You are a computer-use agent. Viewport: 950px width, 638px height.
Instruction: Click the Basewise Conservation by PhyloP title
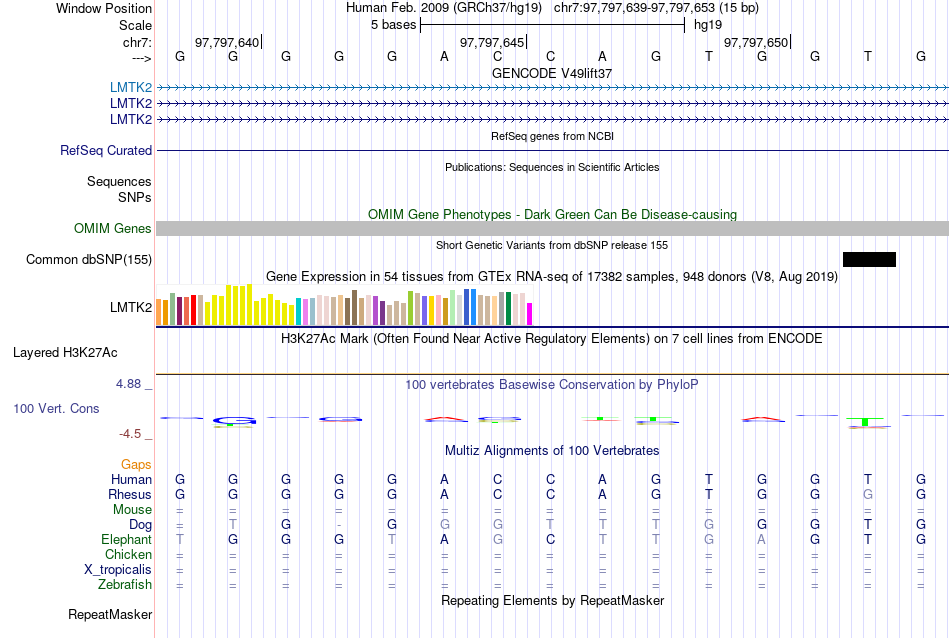552,385
